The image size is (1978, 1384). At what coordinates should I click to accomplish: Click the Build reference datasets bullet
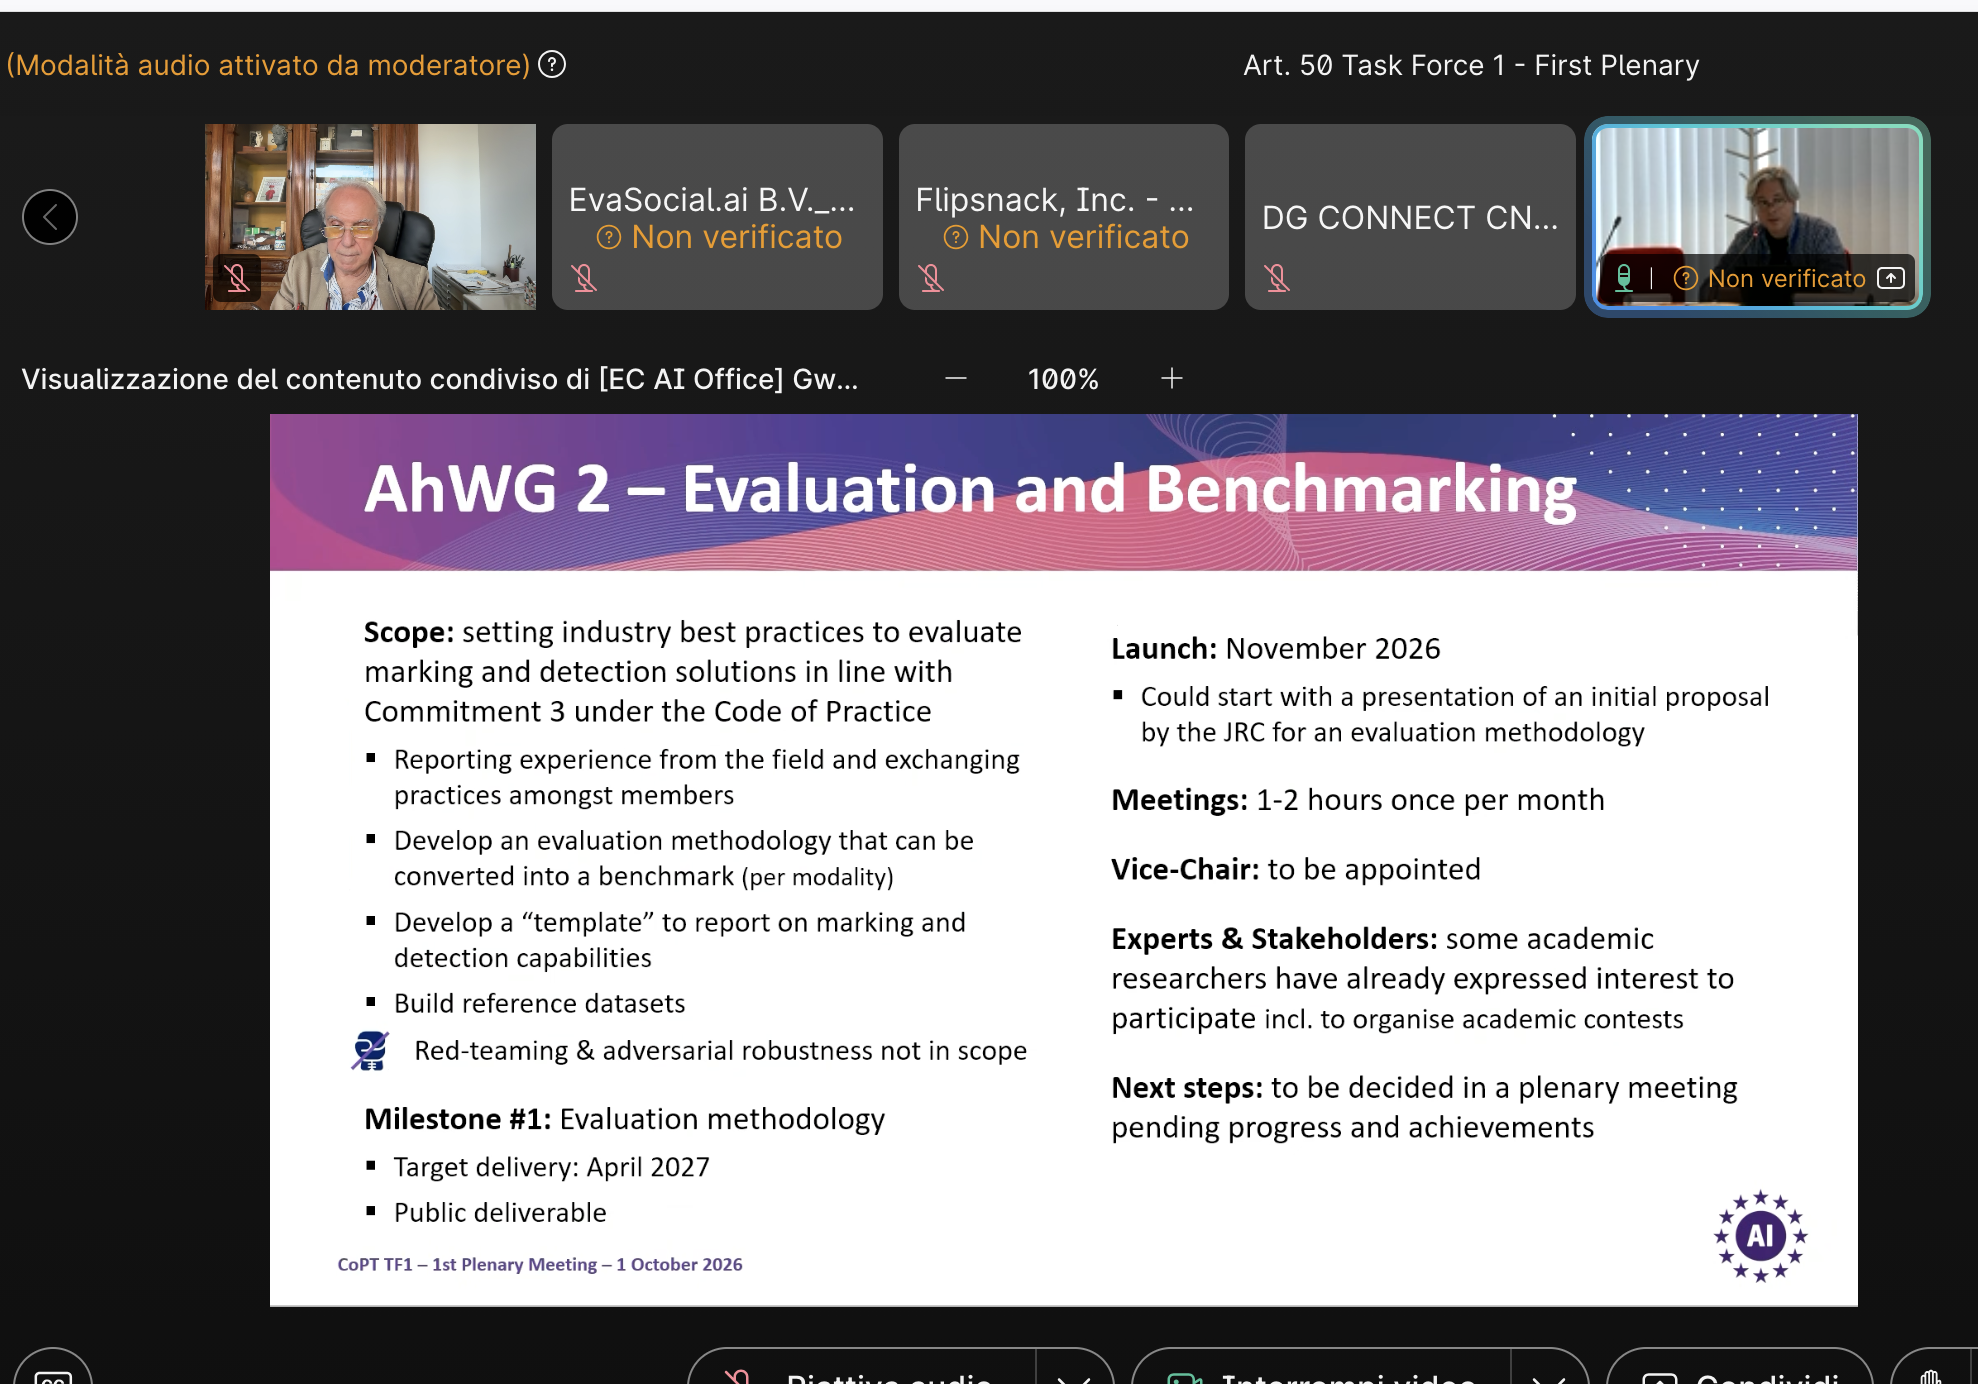point(540,1003)
